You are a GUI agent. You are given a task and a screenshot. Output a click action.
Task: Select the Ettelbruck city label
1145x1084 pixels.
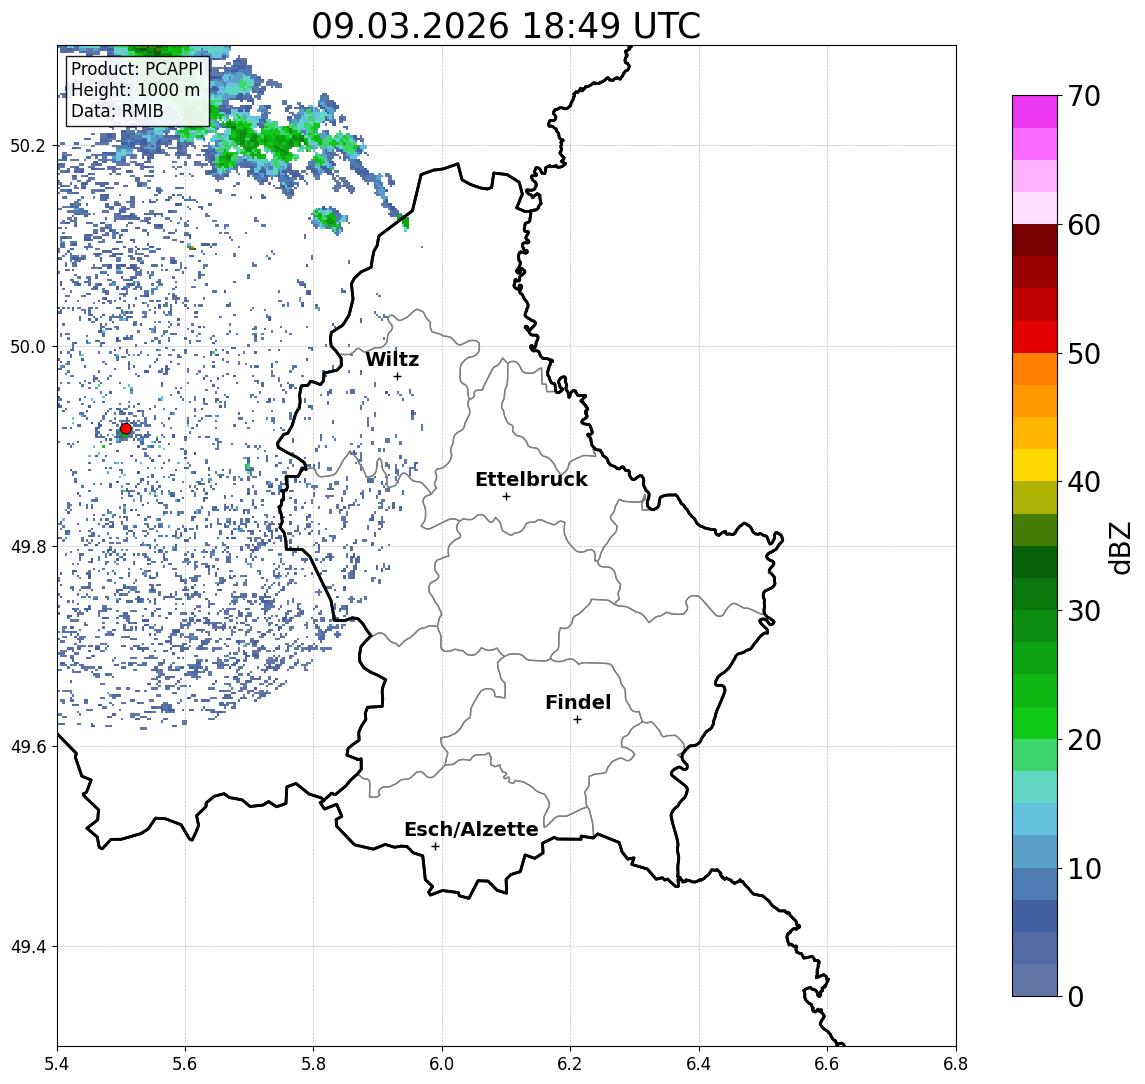(531, 479)
